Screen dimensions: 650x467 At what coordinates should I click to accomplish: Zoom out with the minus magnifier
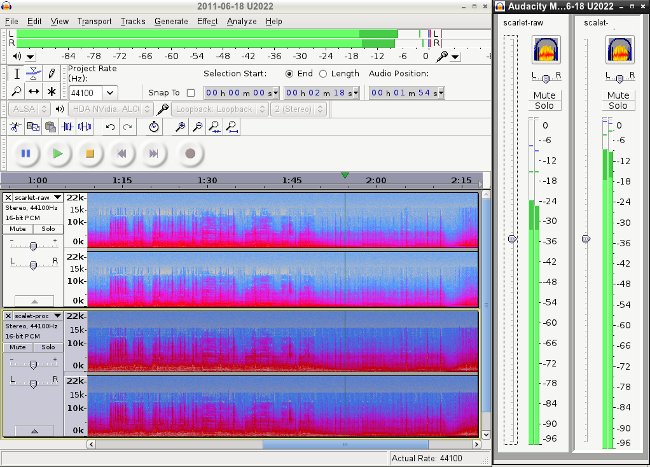(x=197, y=127)
